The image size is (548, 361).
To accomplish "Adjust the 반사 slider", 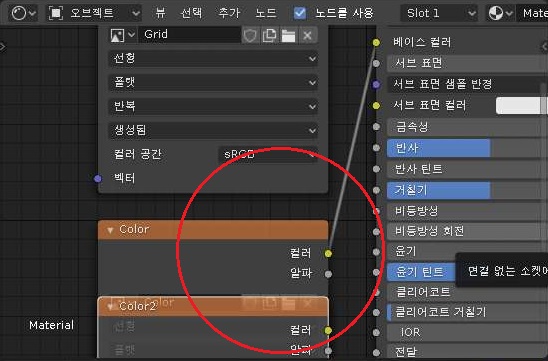I will point(467,148).
